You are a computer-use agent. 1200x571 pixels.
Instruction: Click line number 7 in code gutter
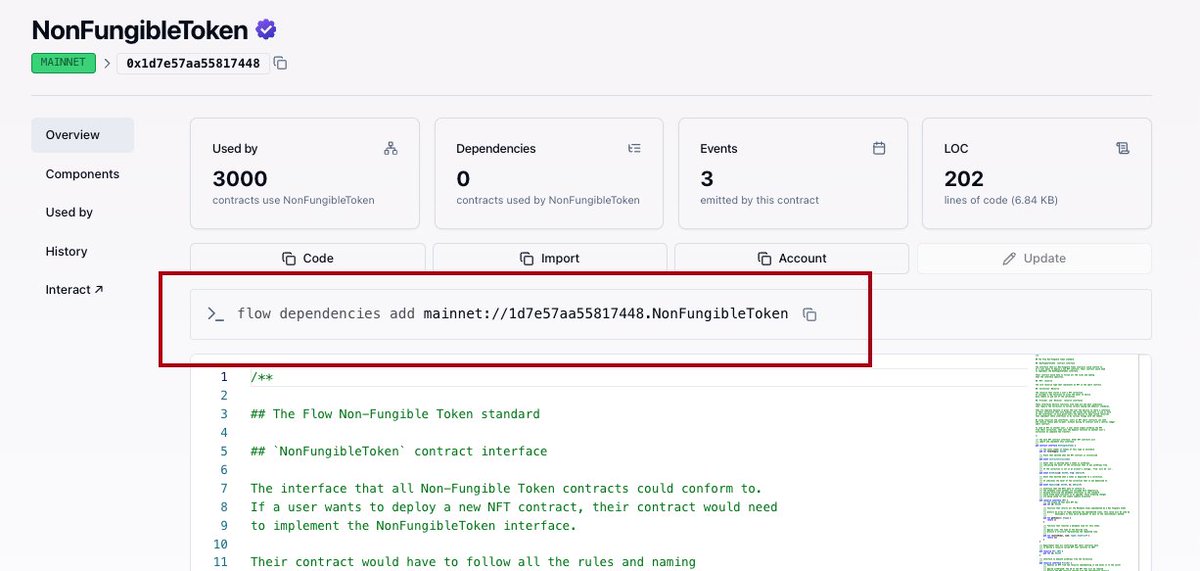pos(224,489)
